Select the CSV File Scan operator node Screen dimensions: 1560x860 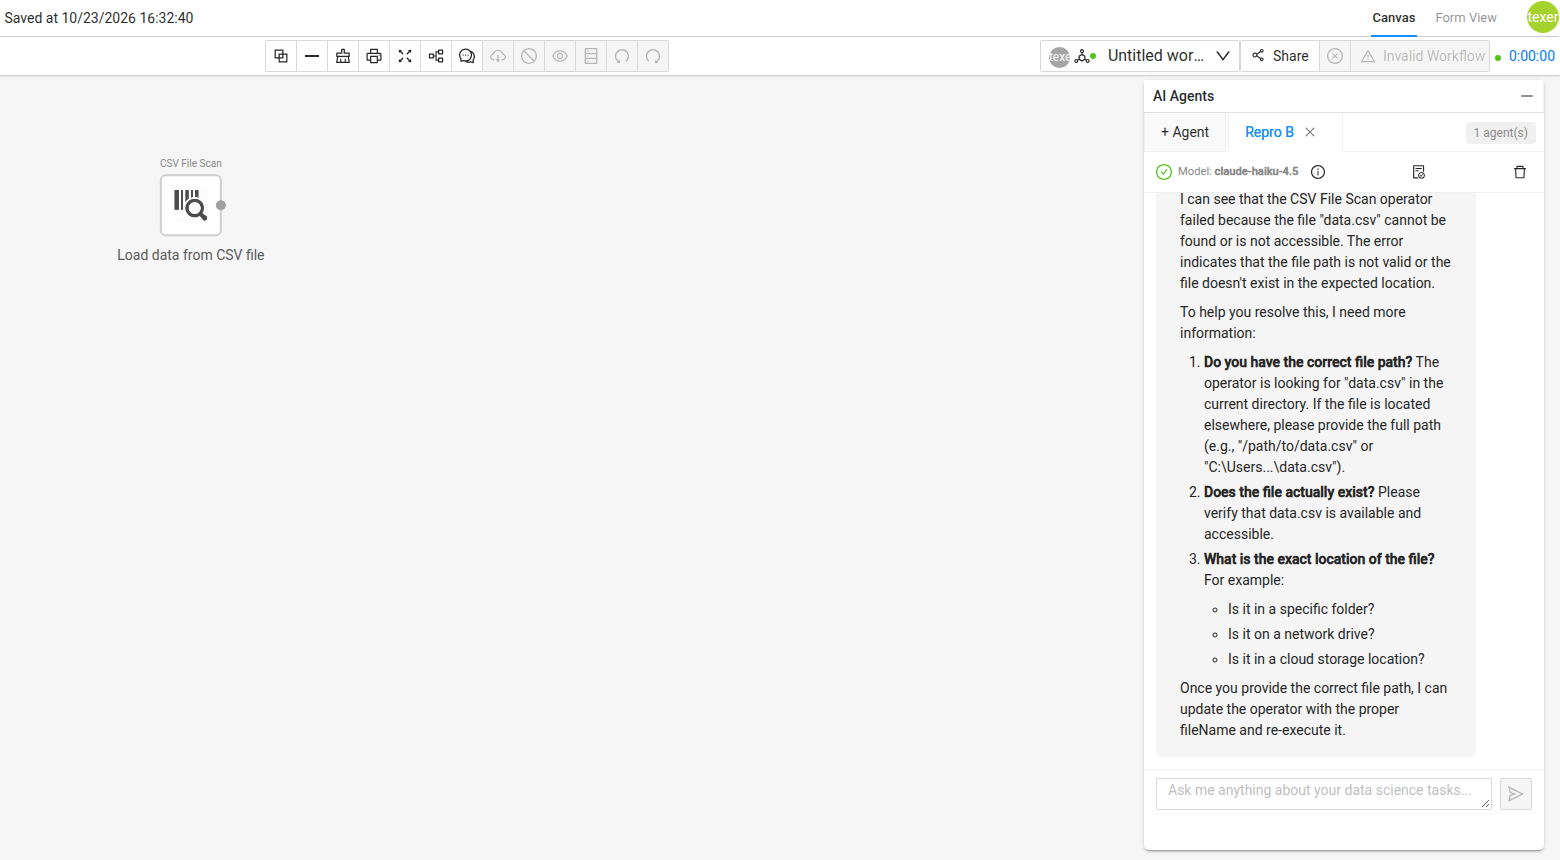[x=190, y=205]
